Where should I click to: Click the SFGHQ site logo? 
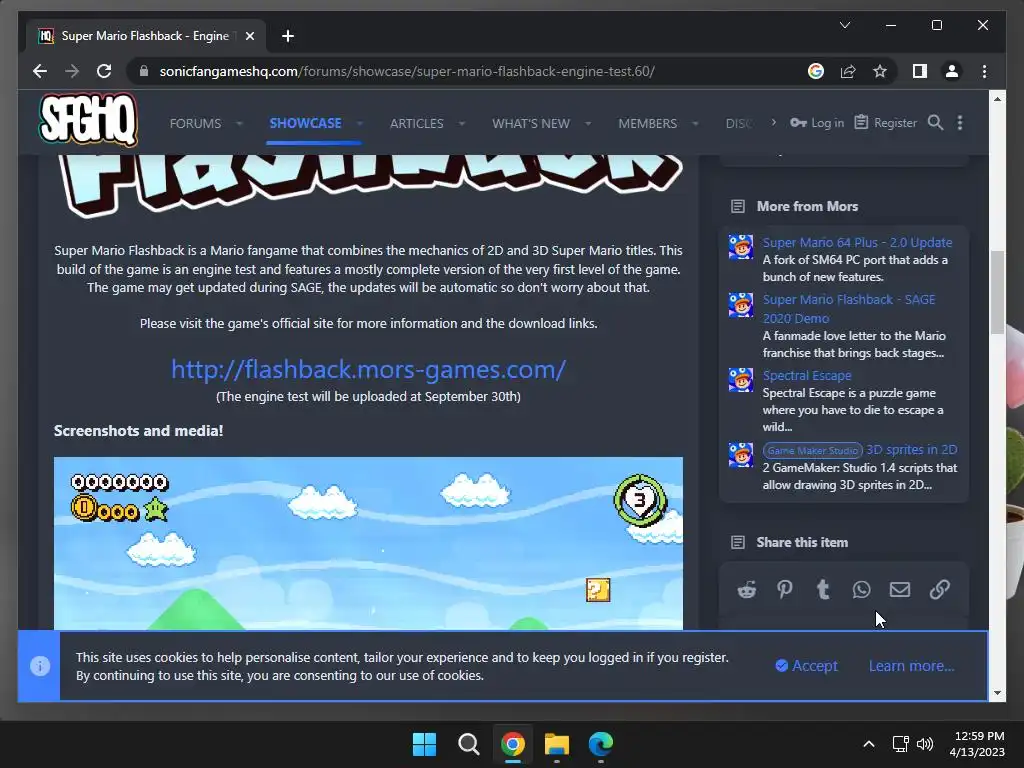point(88,120)
